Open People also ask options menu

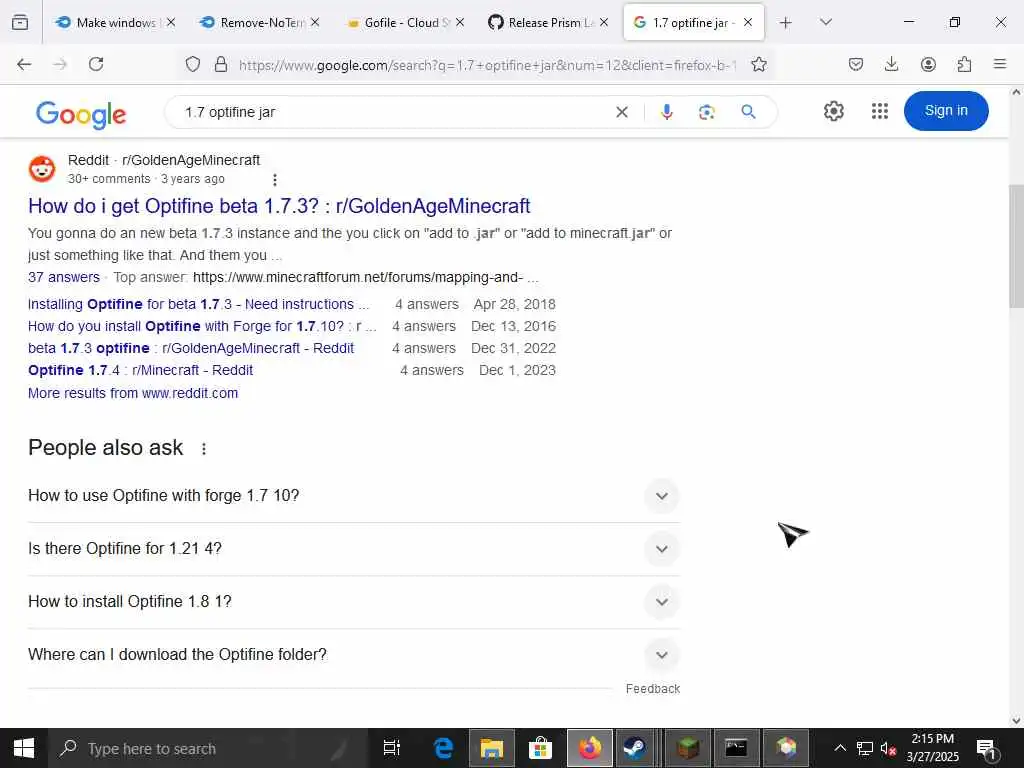(204, 449)
